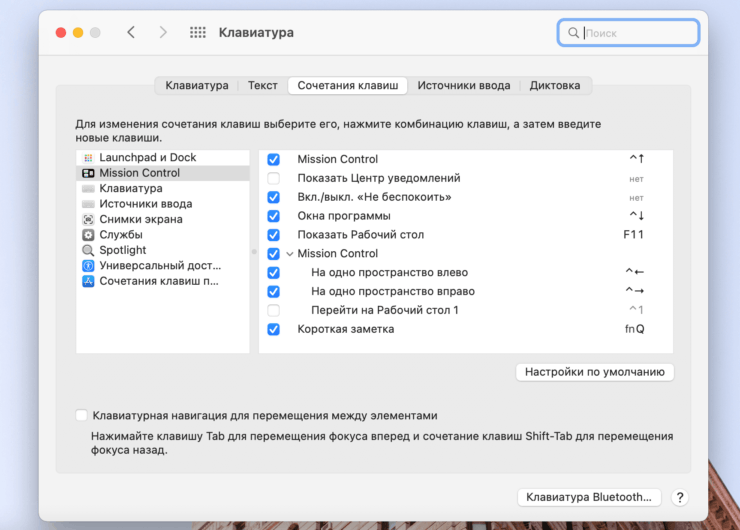Collapse the Mission Control group chevron
The image size is (740, 530).
[x=290, y=254]
